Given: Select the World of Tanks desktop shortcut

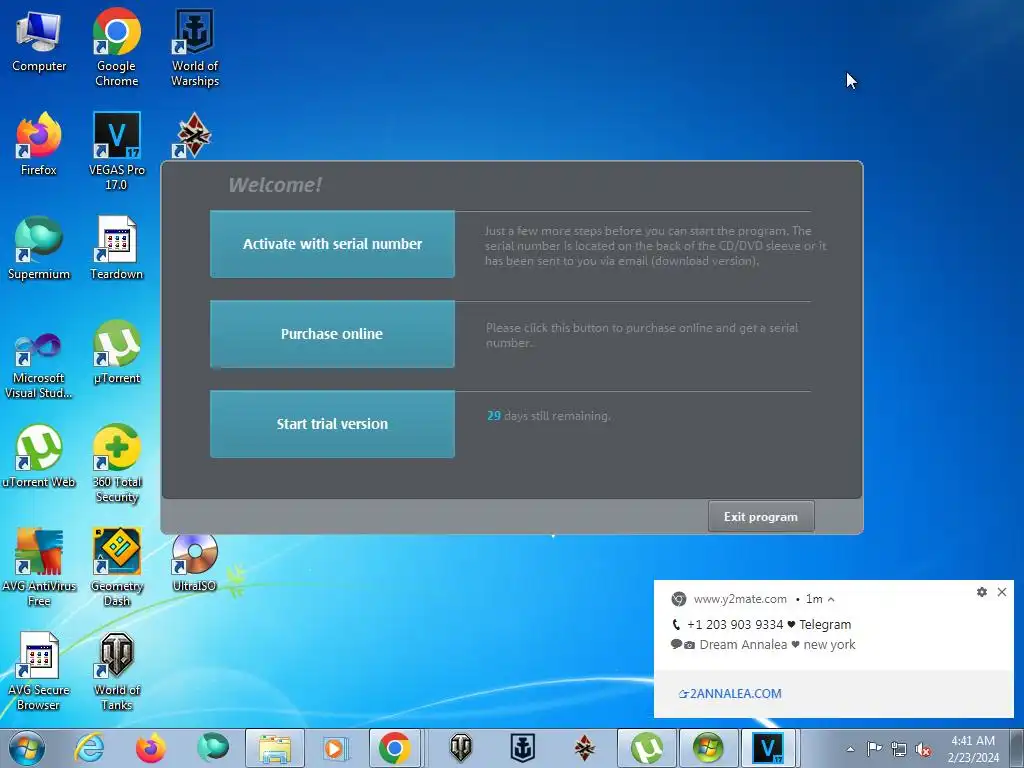Looking at the screenshot, I should coord(116,671).
